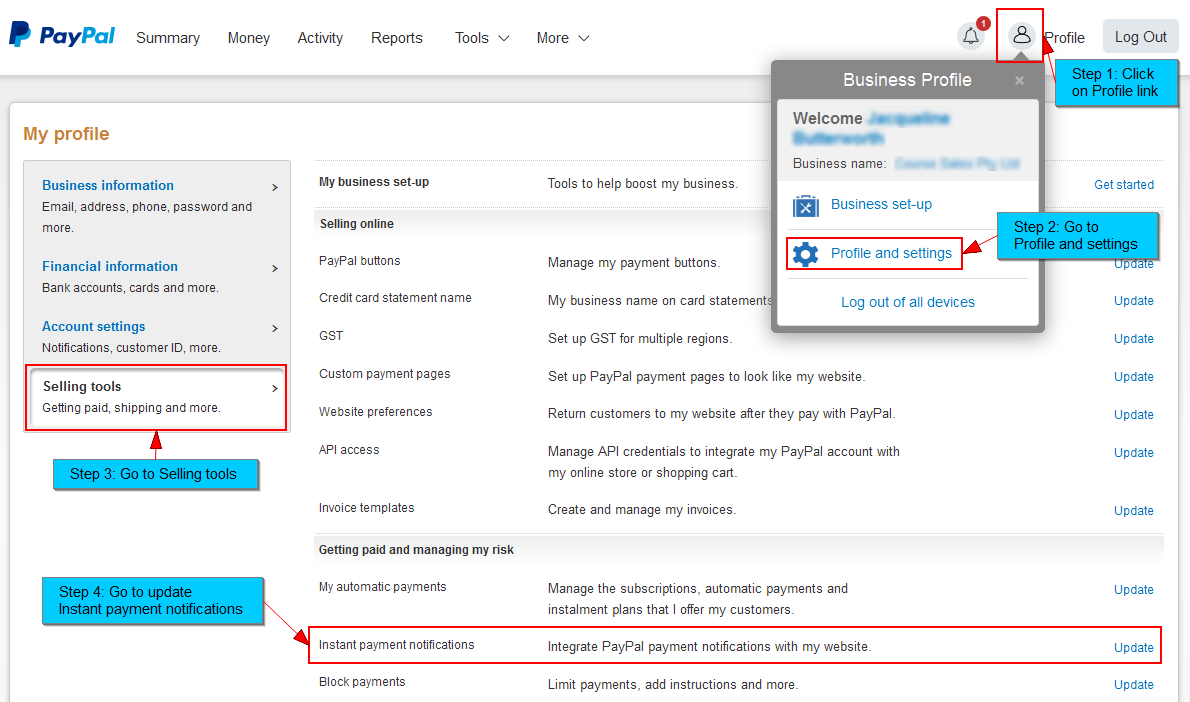The width and height of the screenshot is (1190, 702).
Task: Click the PayPal buttons row label
Action: pos(360,261)
